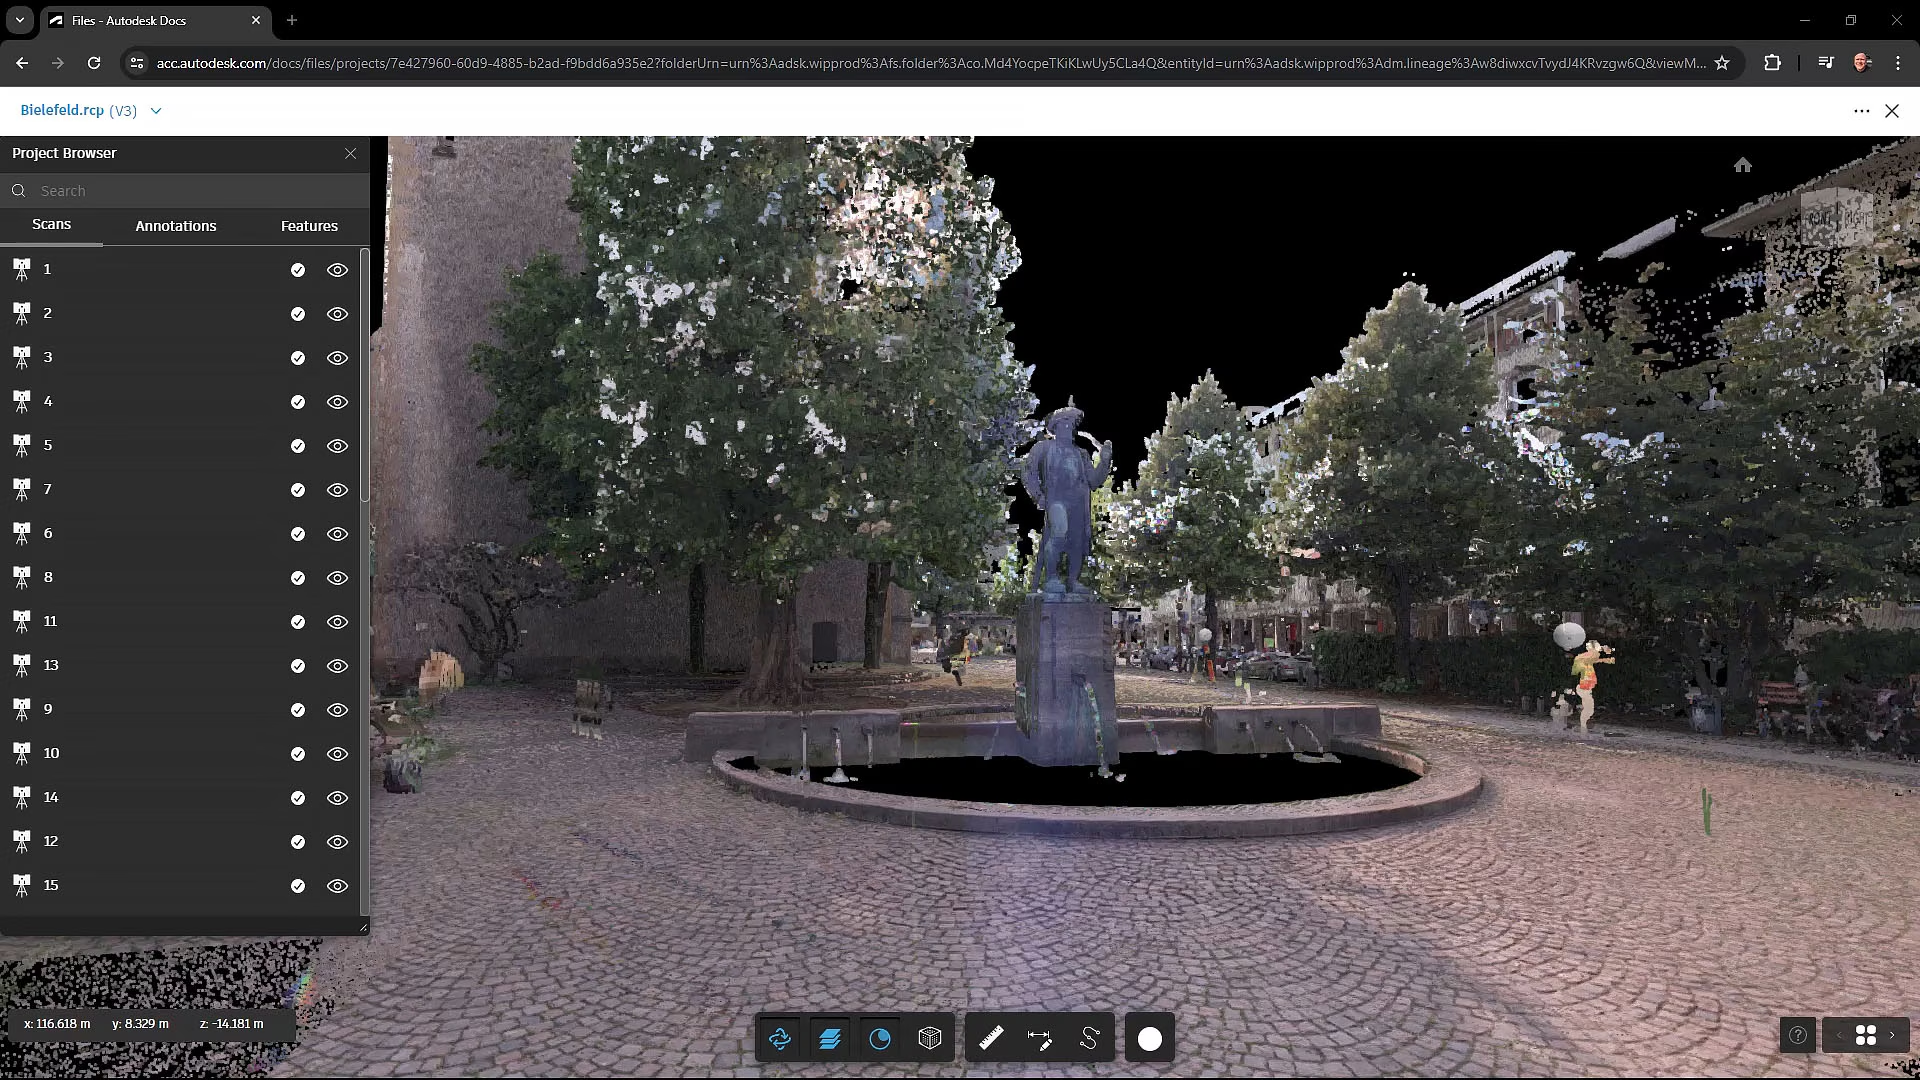Expand the Bielefeld.rcp version dropdown

pyautogui.click(x=156, y=111)
